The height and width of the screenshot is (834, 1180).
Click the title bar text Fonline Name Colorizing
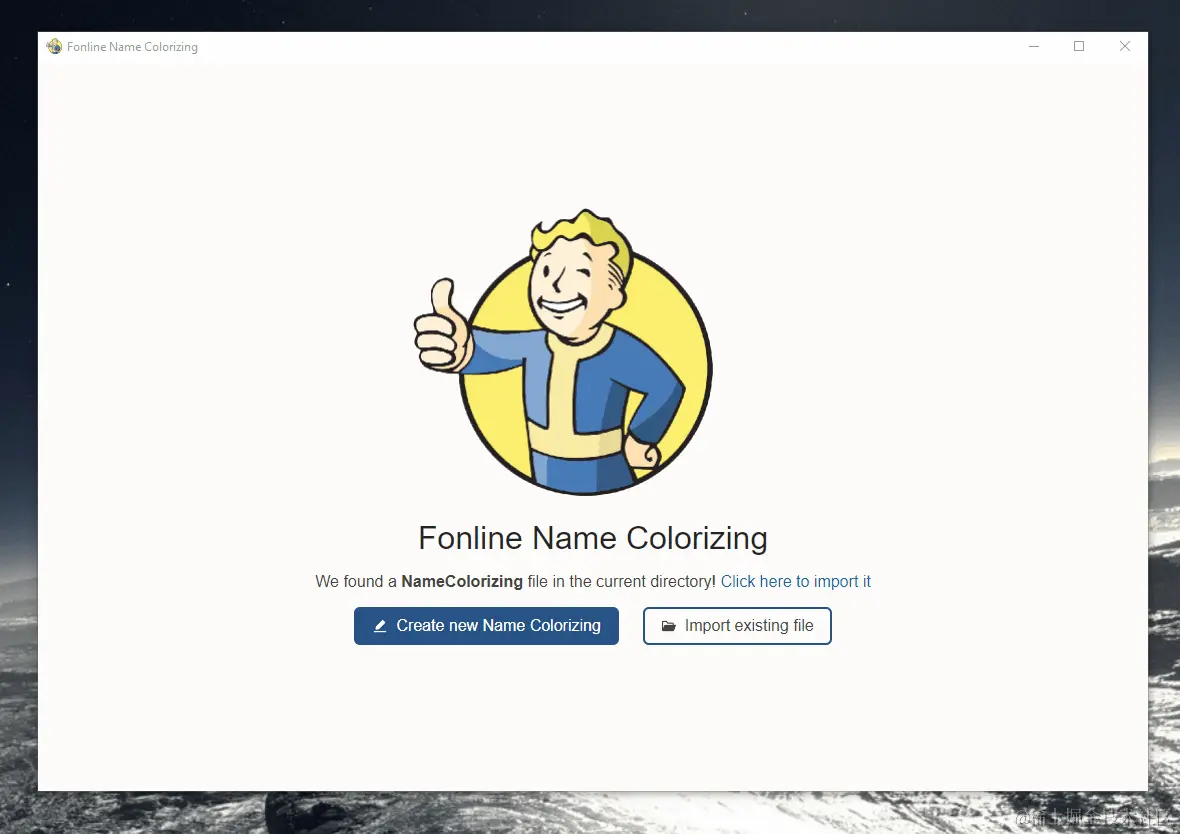pyautogui.click(x=132, y=47)
